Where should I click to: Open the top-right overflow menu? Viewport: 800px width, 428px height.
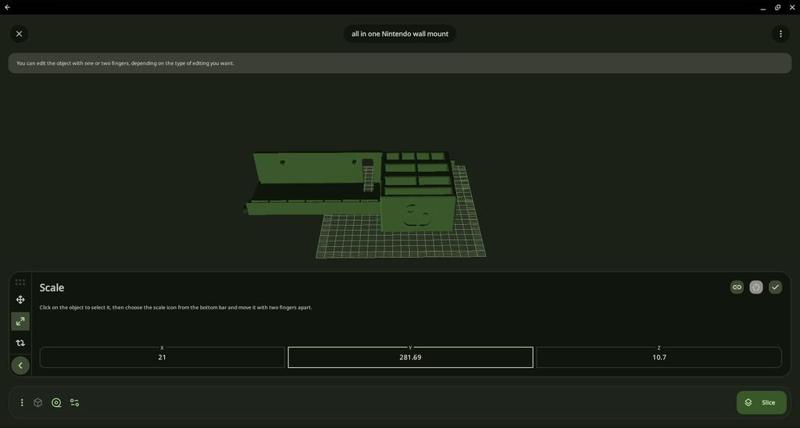coord(780,34)
